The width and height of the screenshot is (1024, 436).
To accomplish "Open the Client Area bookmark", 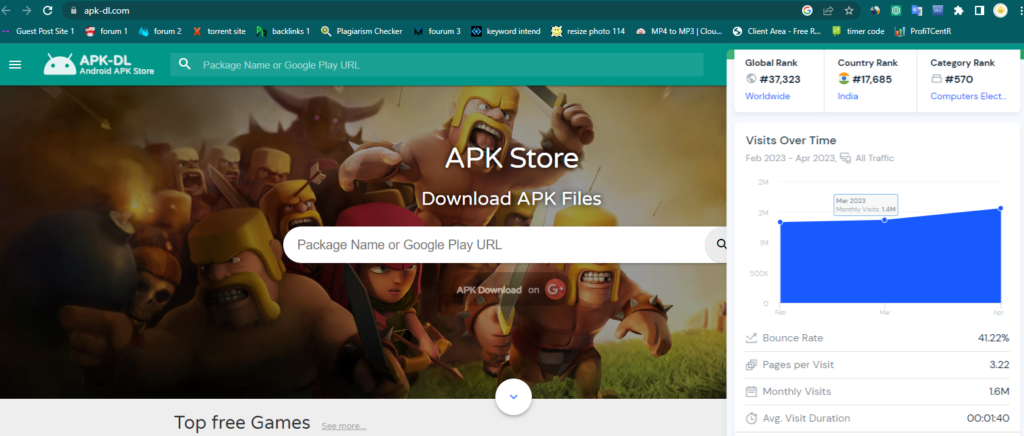I will click(x=777, y=31).
